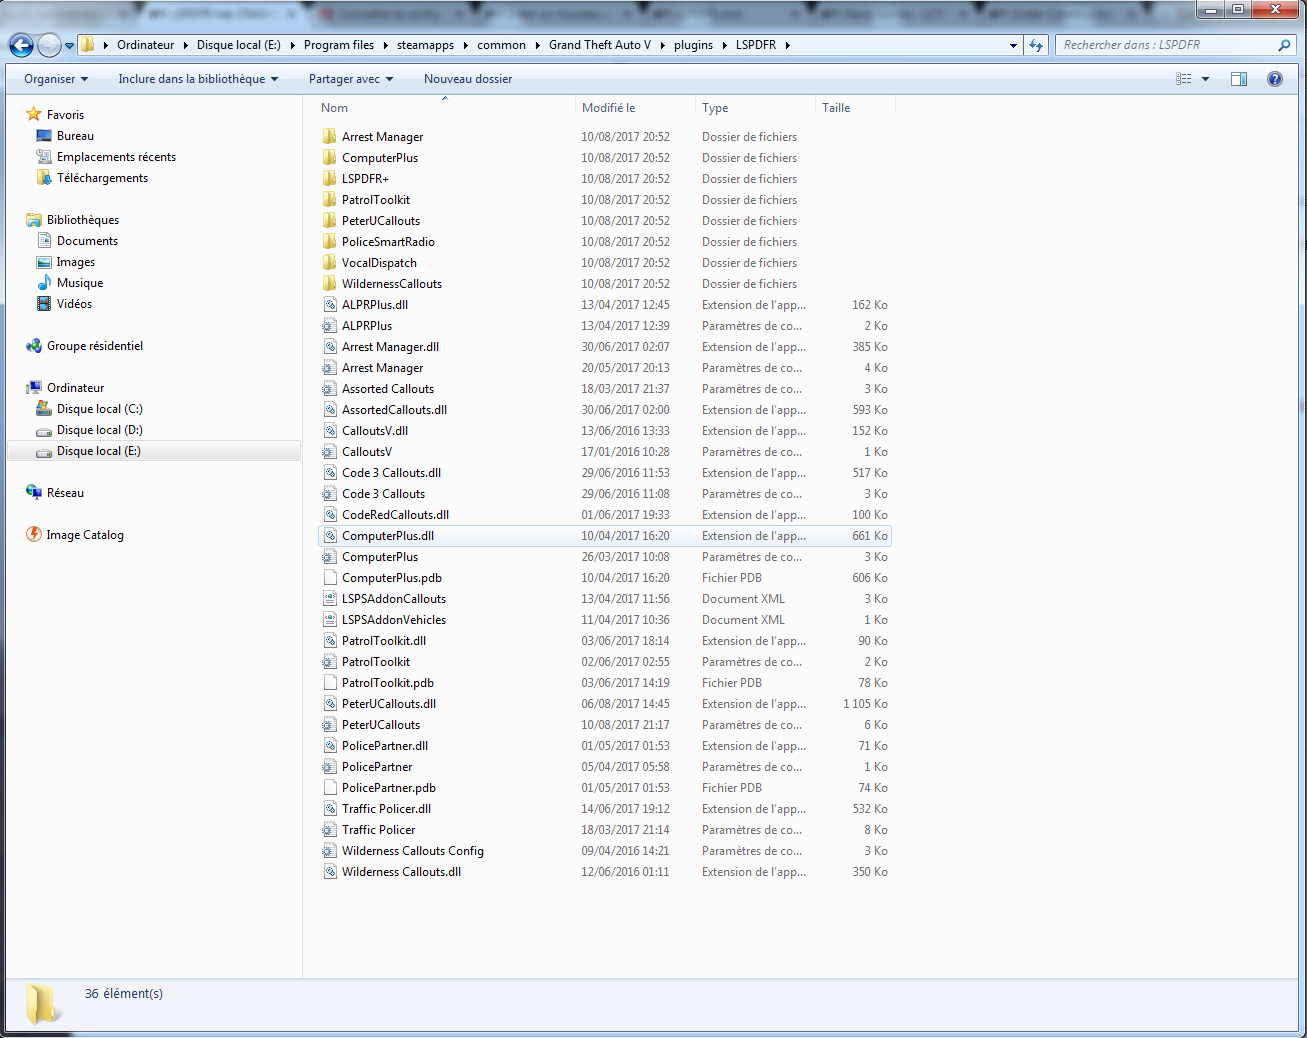Select Wilderness Callouts Config file name
The height and width of the screenshot is (1038, 1307).
413,851
